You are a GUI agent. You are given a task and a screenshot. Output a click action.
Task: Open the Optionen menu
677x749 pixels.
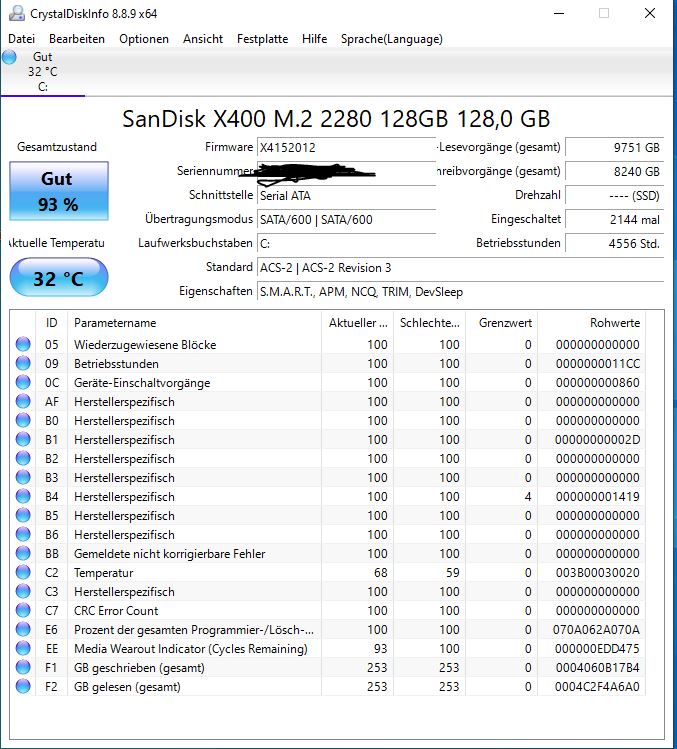[x=144, y=39]
